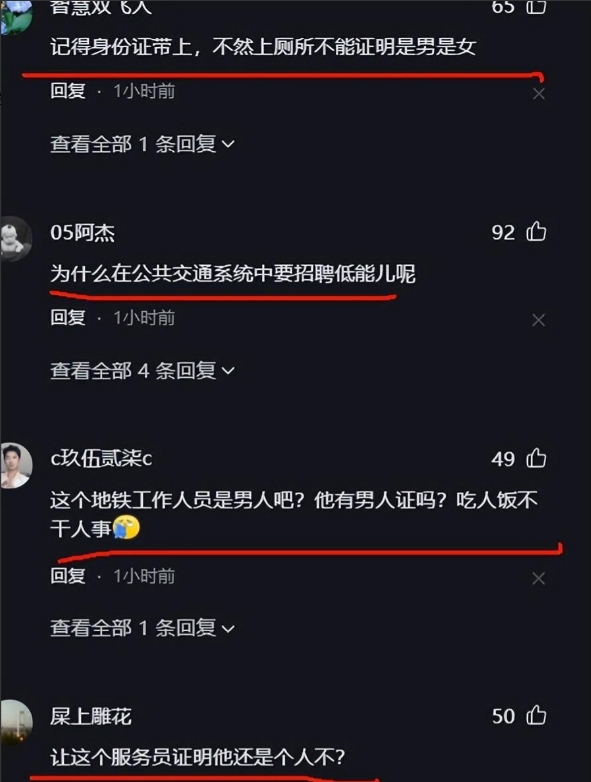Viewport: 591px width, 782px height.
Task: Expand 查看全部 4 条回复
Action: tap(142, 371)
